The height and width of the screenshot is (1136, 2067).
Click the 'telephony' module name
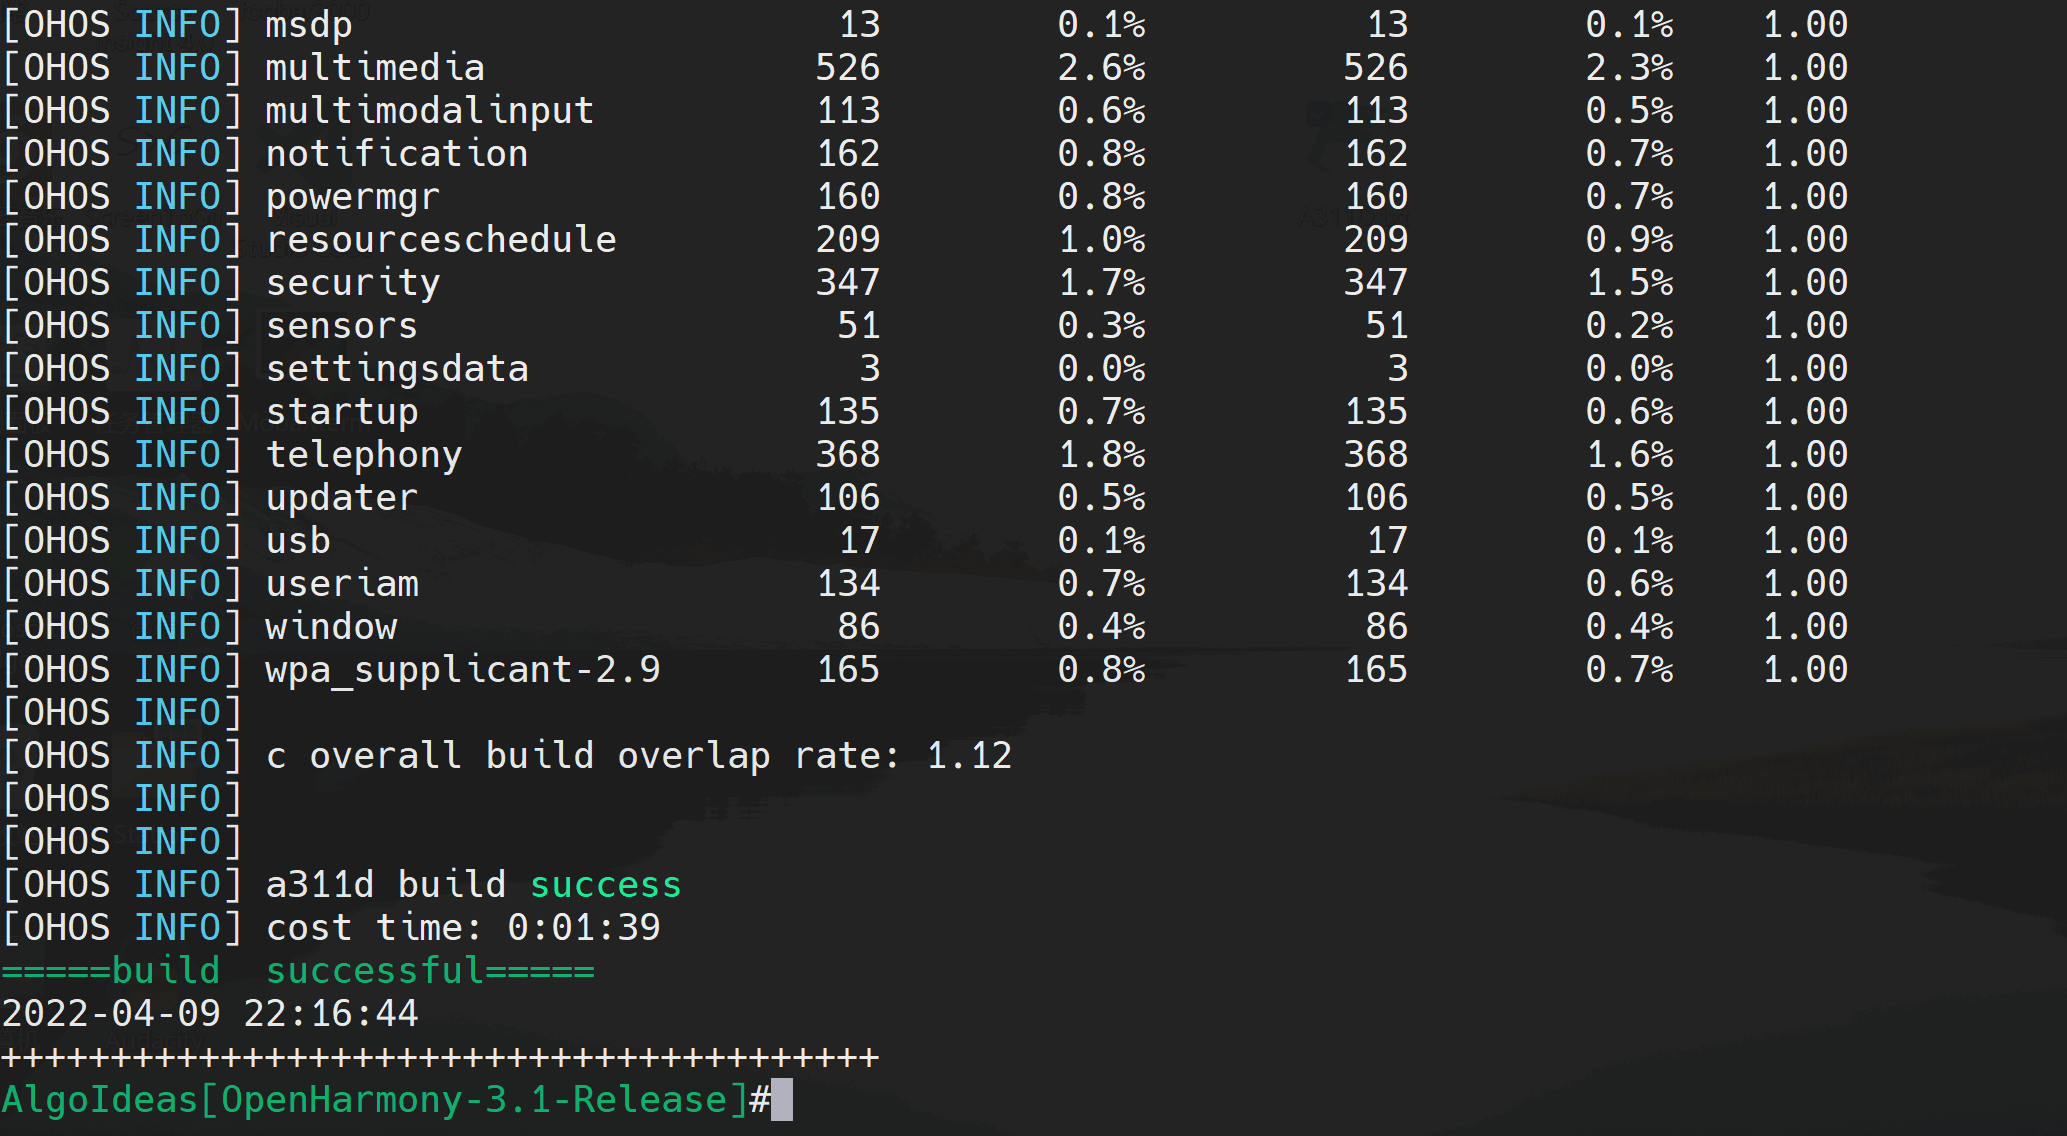tap(363, 455)
